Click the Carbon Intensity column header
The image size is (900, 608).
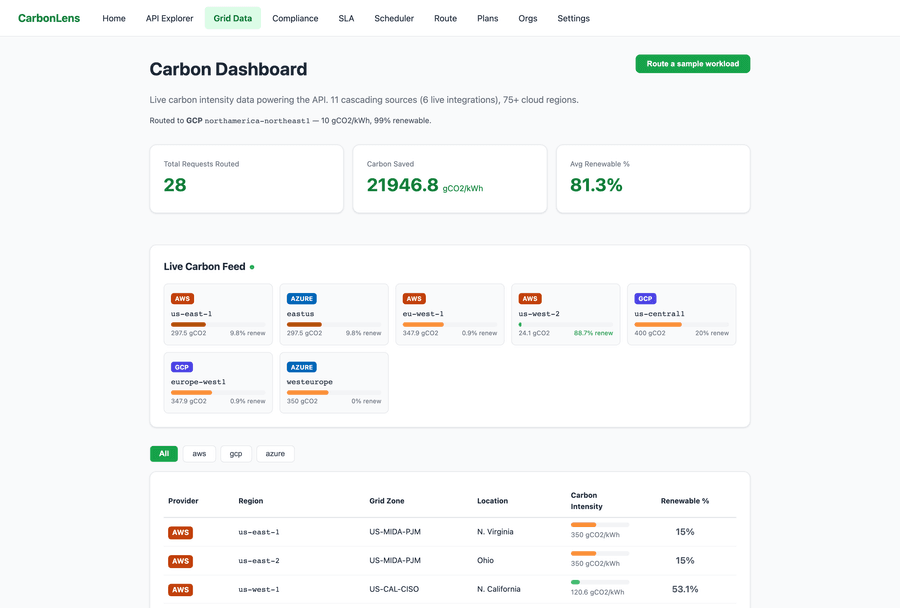click(587, 501)
